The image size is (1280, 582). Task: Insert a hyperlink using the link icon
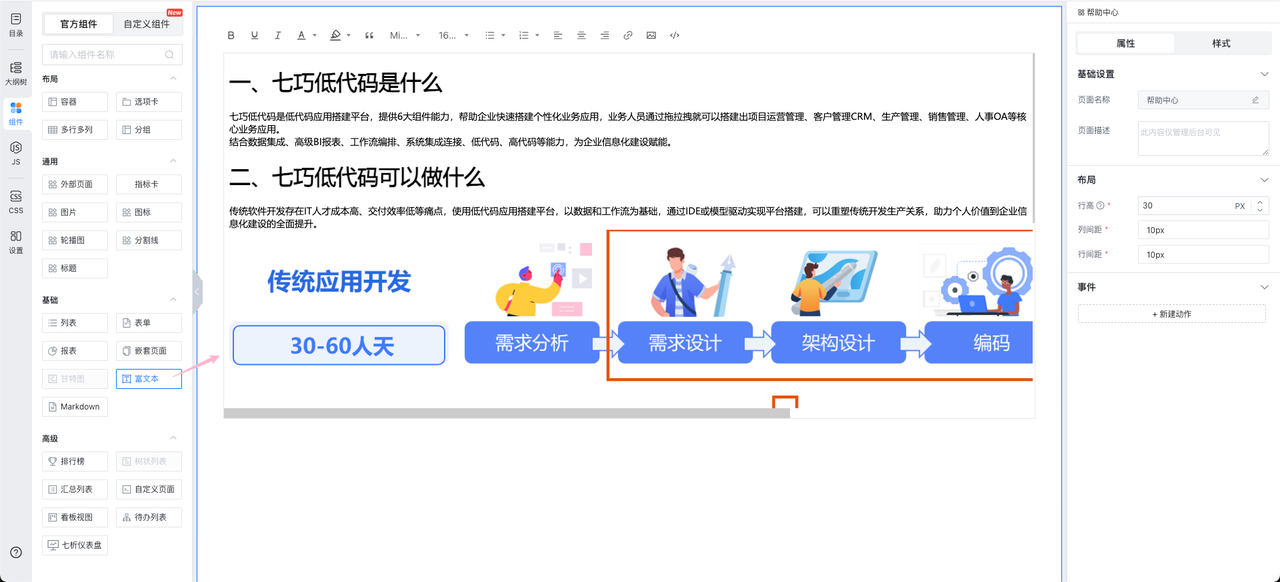628,35
